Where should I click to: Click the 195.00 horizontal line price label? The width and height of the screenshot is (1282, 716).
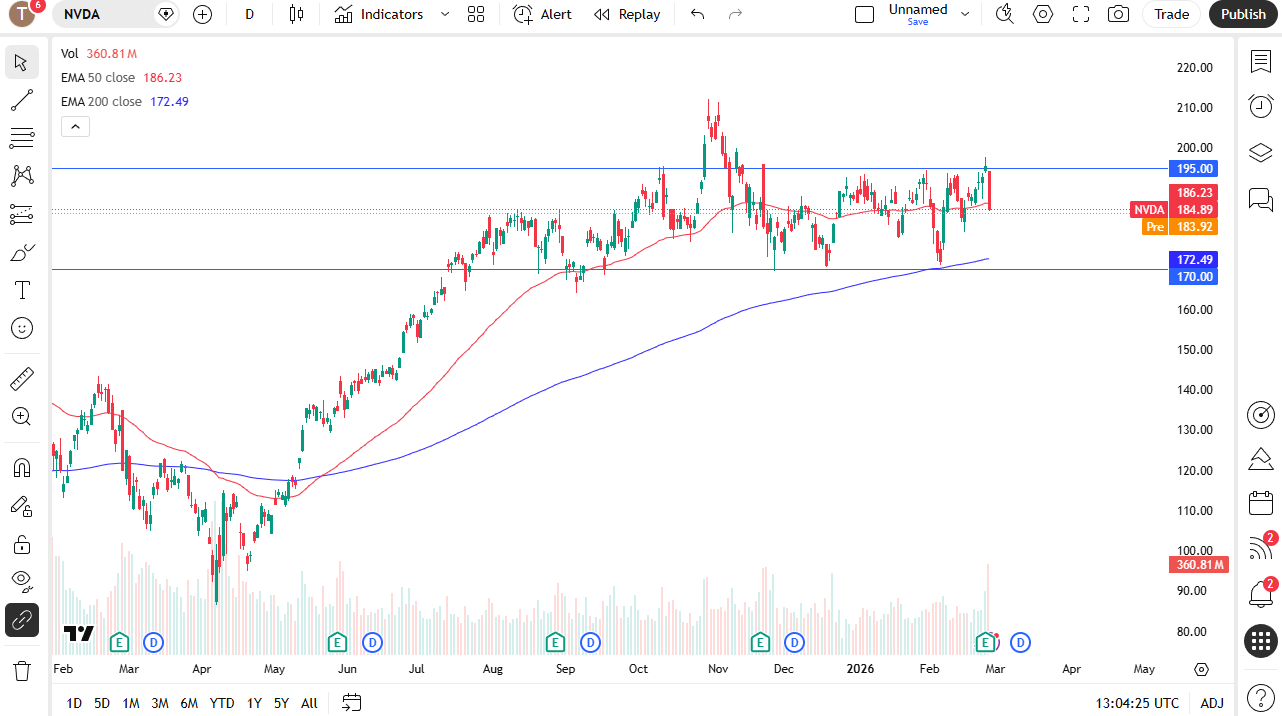pyautogui.click(x=1193, y=169)
